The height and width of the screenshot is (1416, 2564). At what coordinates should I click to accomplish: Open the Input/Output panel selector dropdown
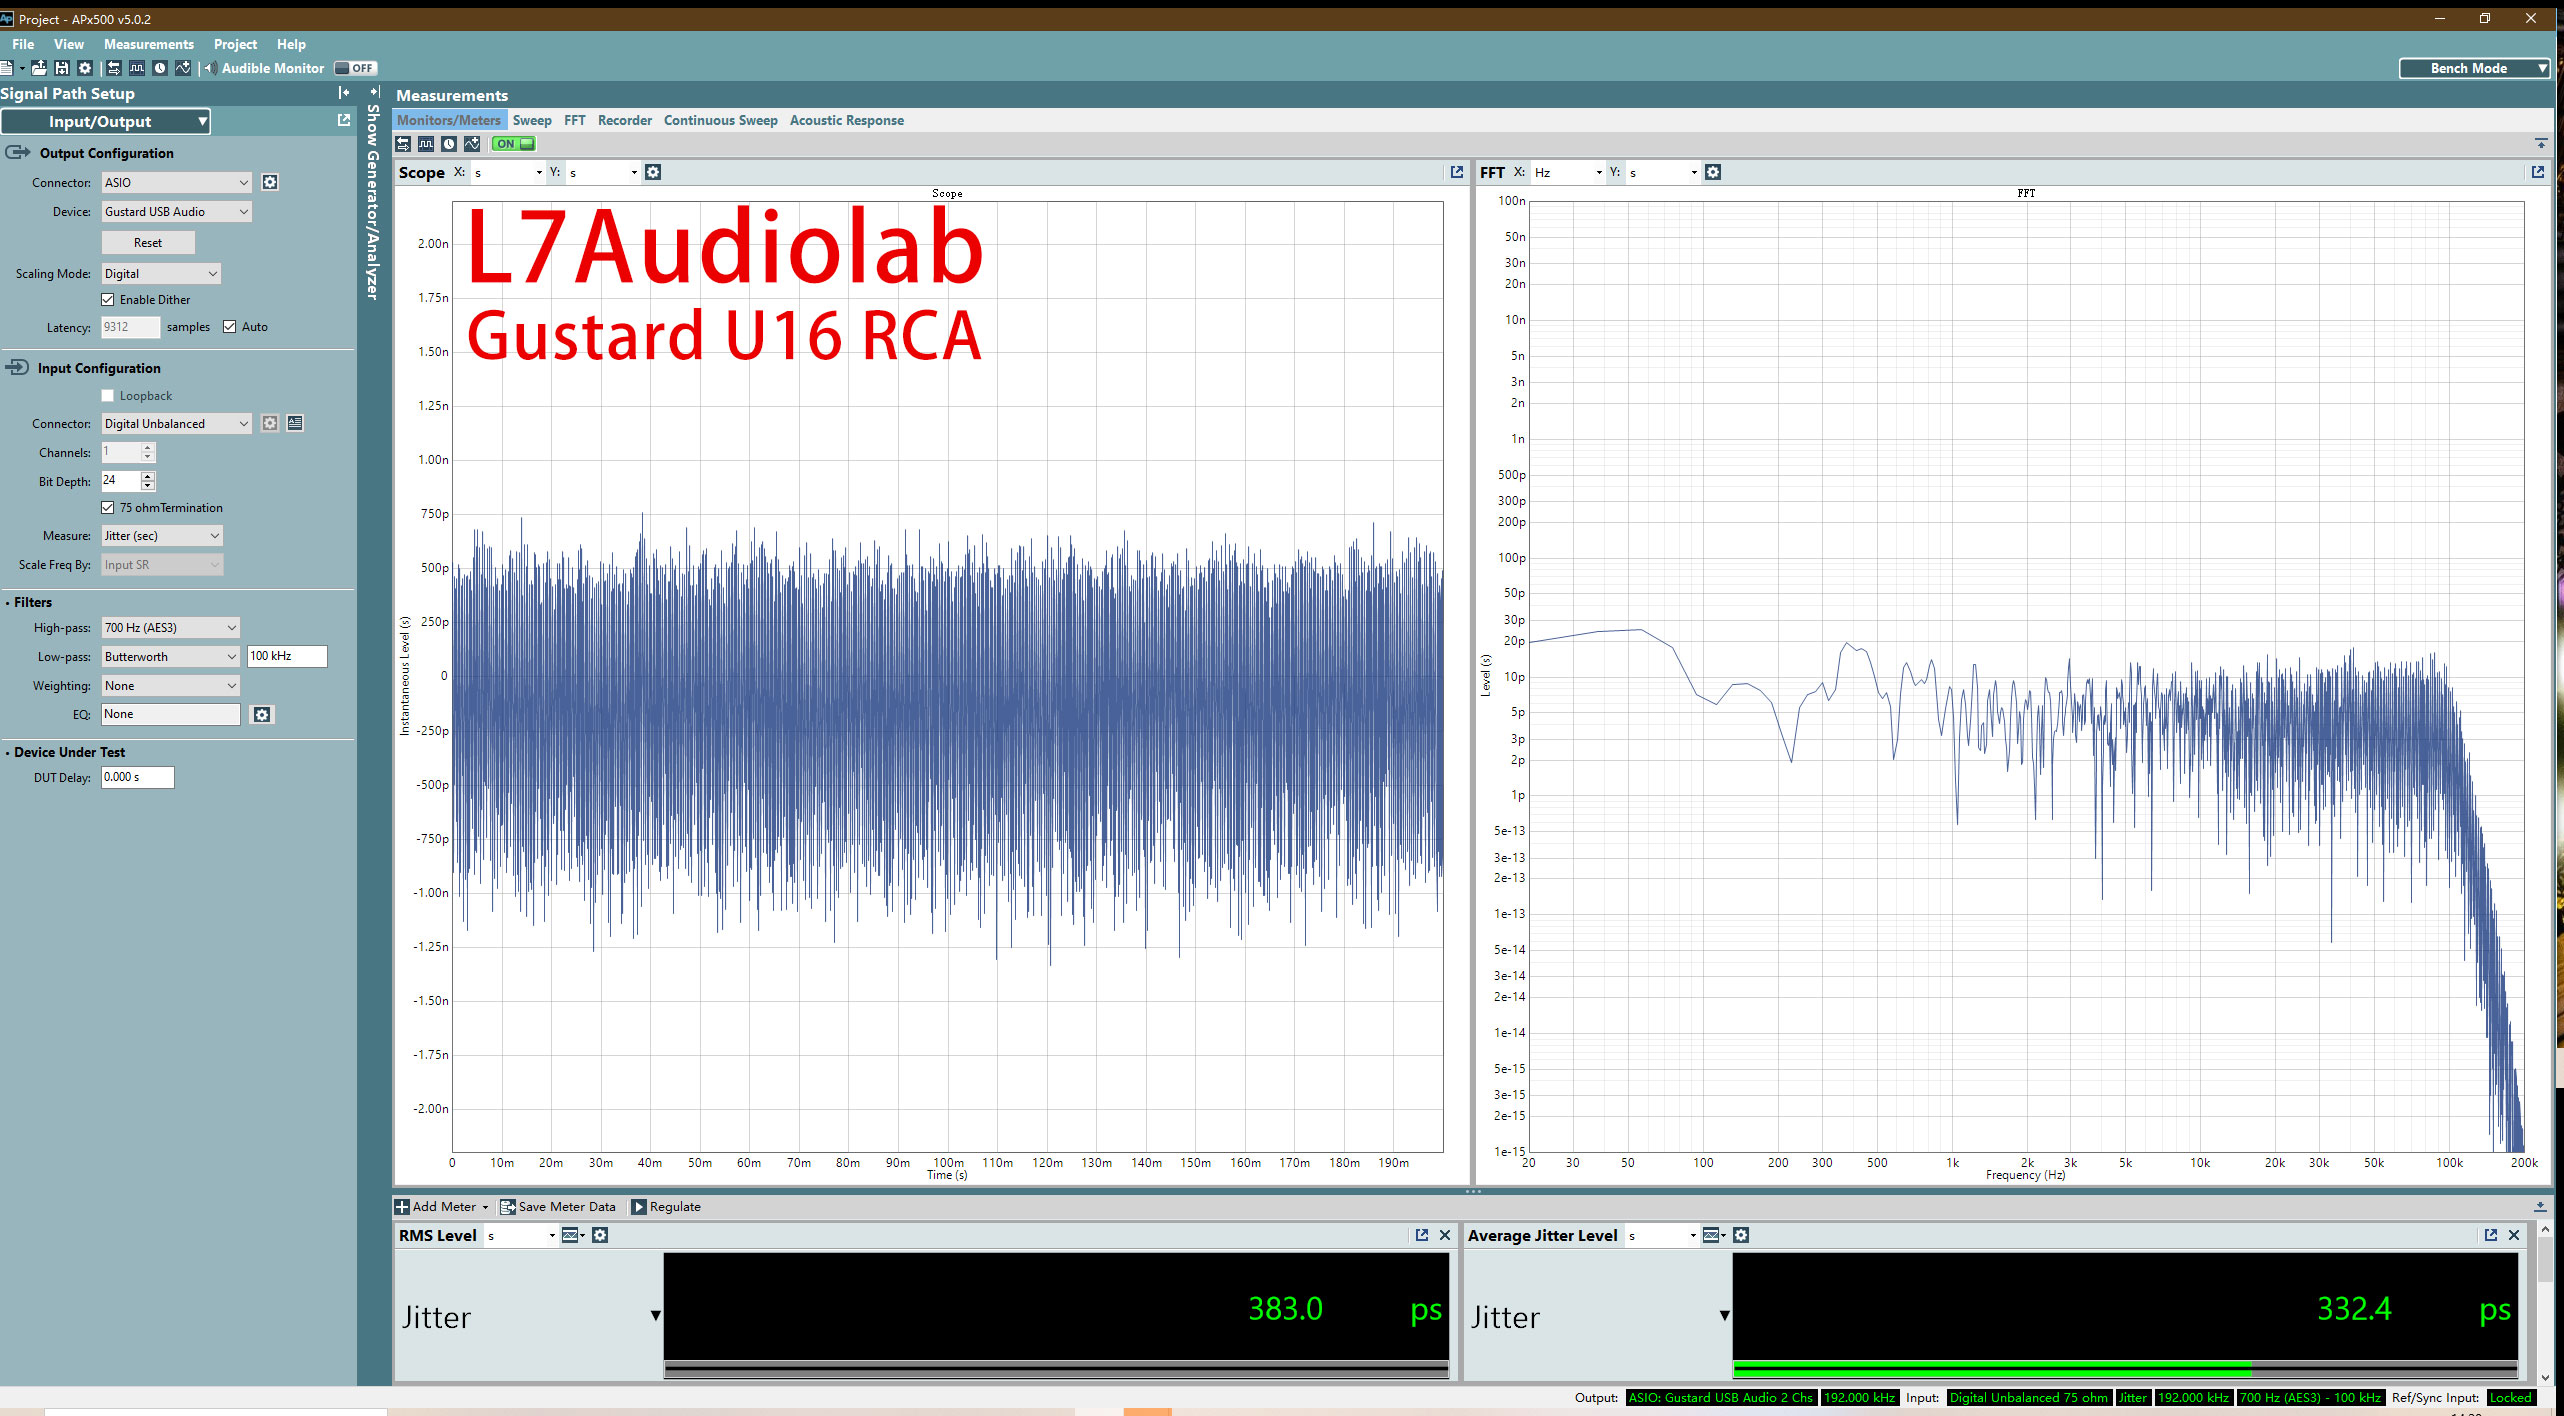point(106,121)
